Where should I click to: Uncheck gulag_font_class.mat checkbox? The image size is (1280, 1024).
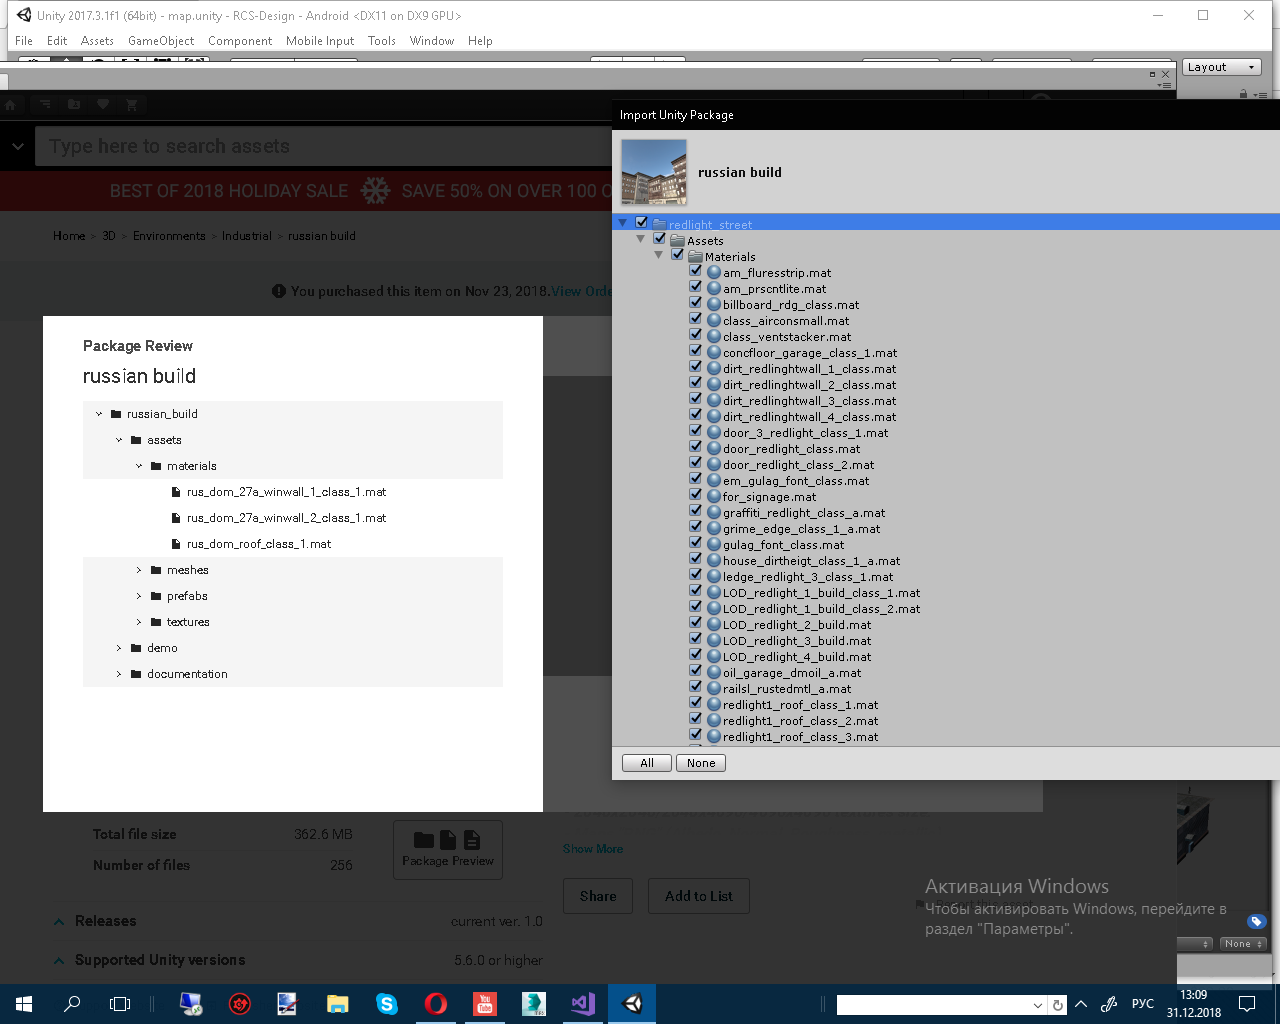pos(696,543)
